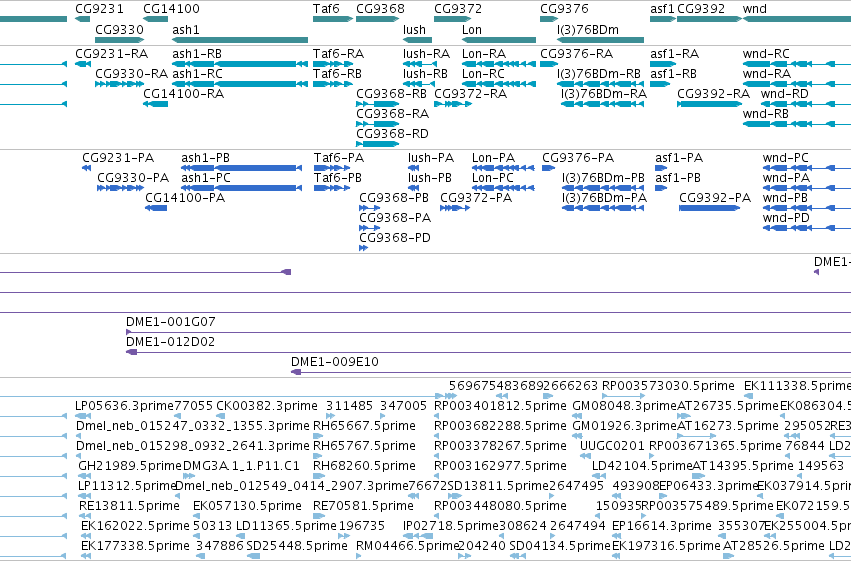Open the LD11365.5prime EST label
The width and height of the screenshot is (851, 561).
(x=286, y=527)
